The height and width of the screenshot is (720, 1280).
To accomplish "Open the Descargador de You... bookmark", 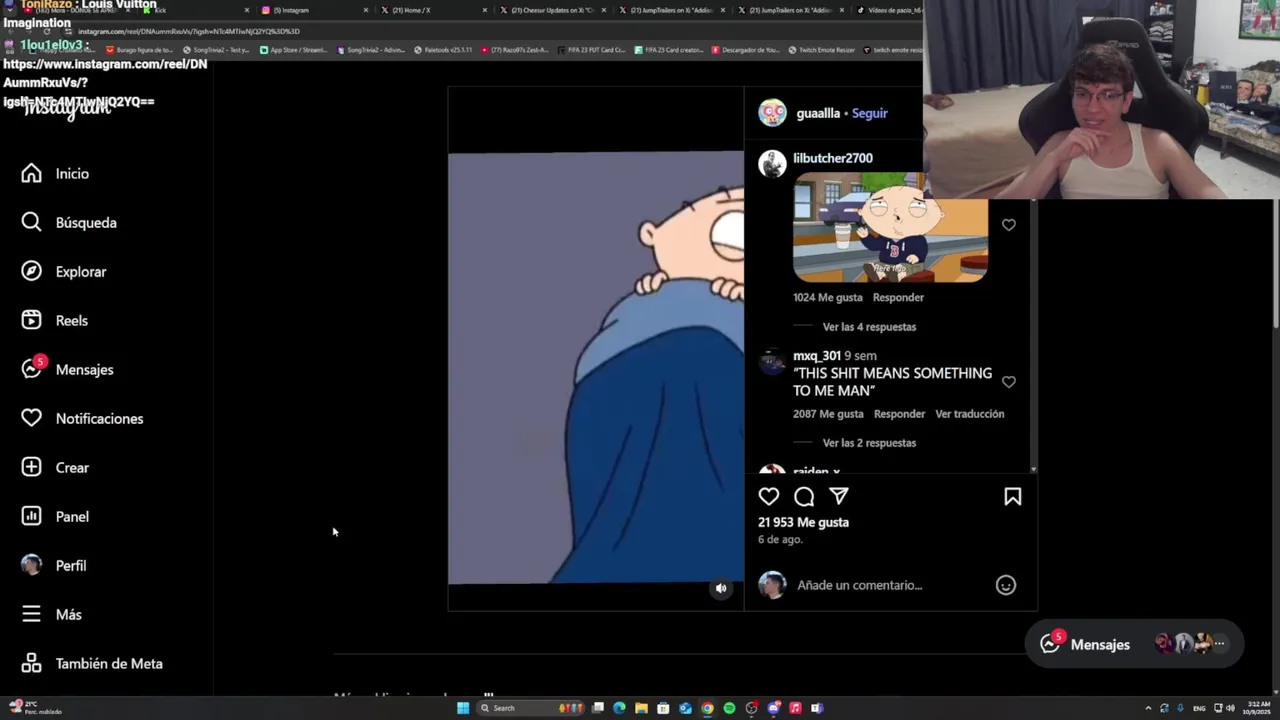I will pos(746,50).
